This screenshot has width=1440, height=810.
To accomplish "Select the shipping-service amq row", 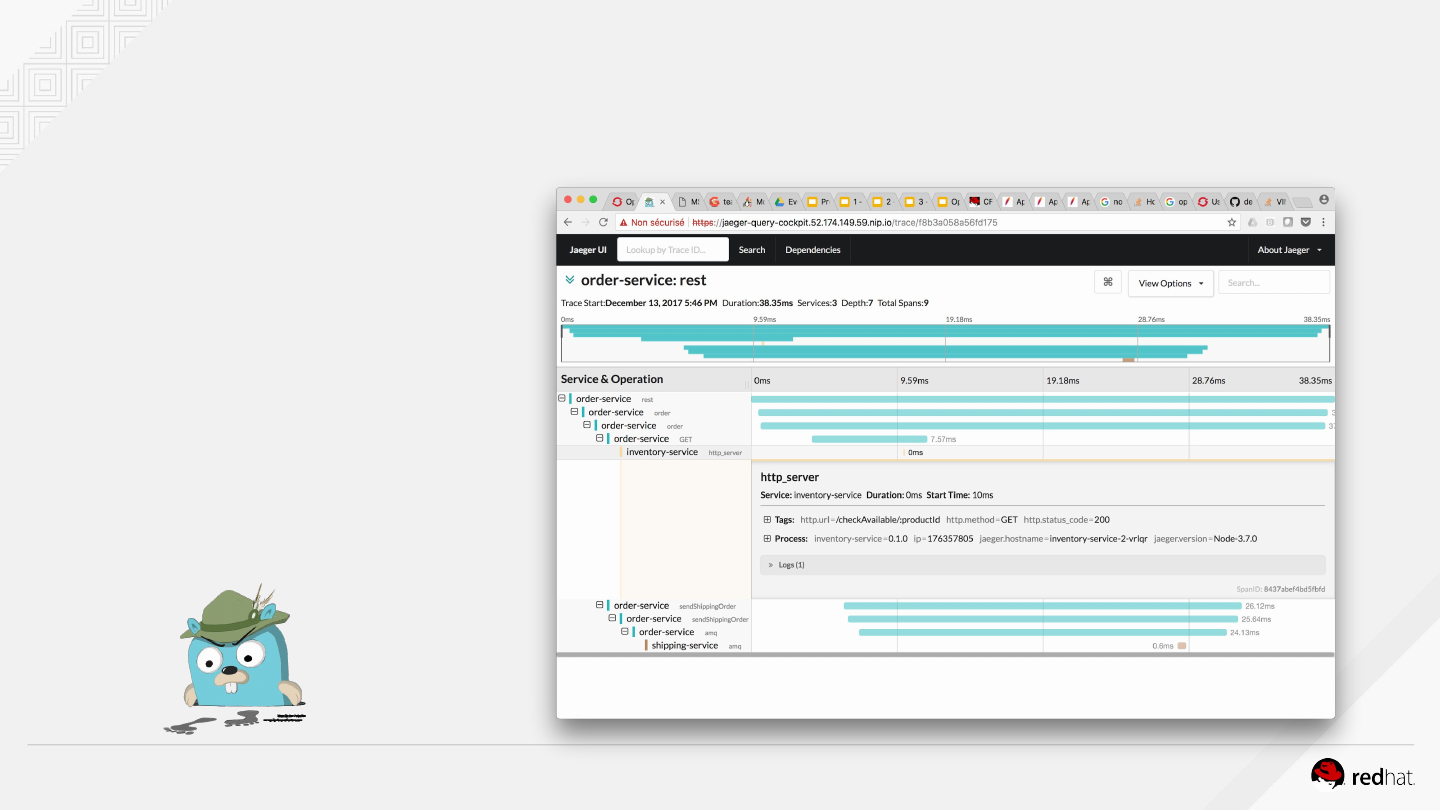I will [945, 646].
